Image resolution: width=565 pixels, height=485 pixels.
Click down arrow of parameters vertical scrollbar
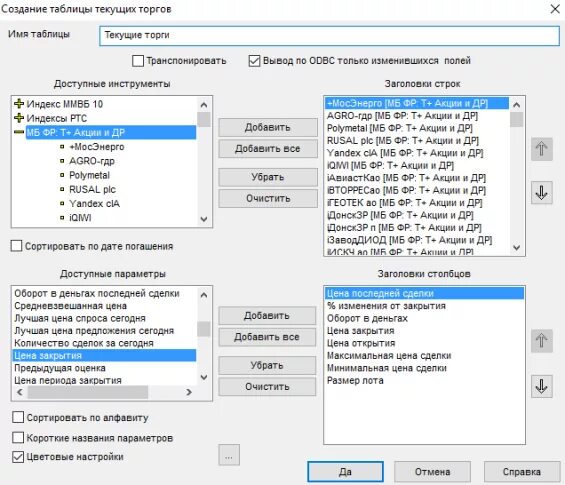click(x=204, y=378)
